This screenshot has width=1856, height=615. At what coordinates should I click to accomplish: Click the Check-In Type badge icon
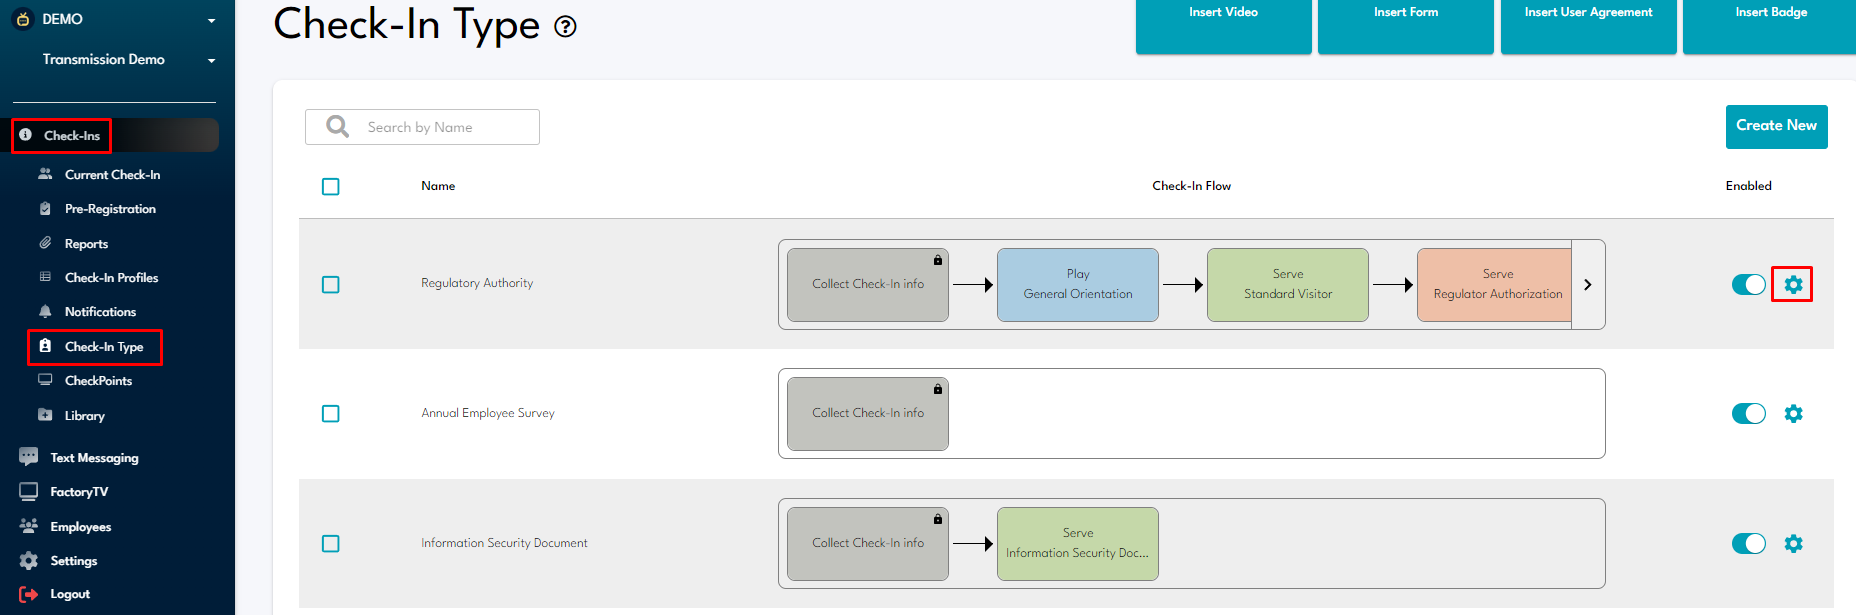[45, 346]
